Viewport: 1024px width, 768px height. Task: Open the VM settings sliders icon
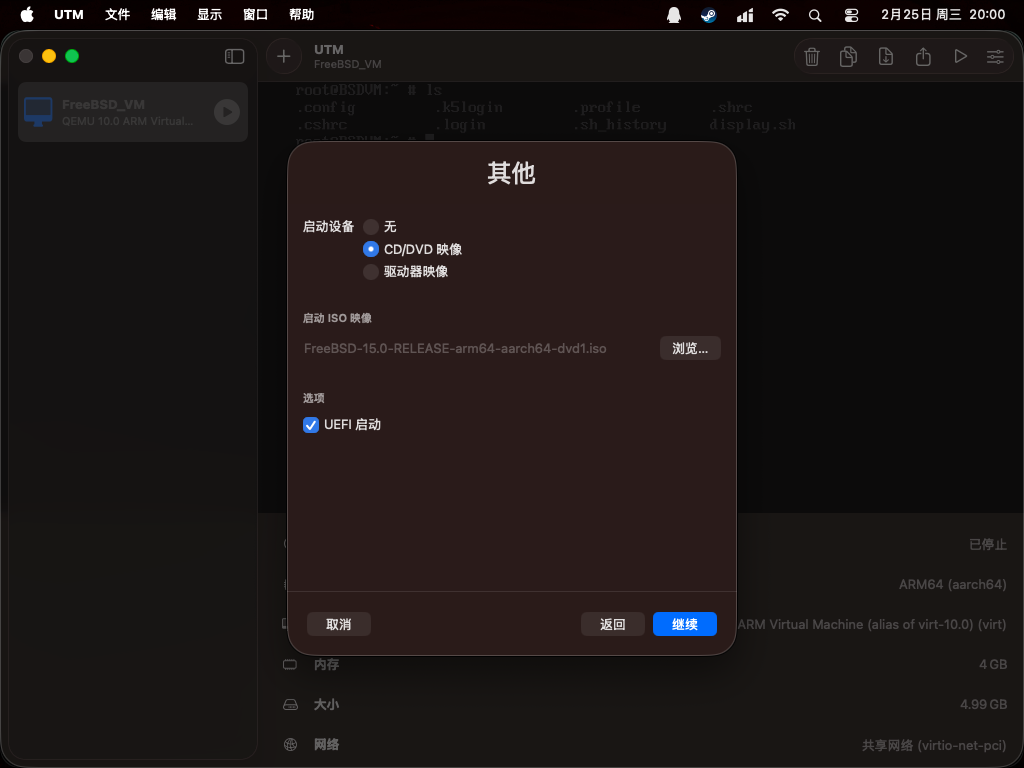click(x=995, y=57)
